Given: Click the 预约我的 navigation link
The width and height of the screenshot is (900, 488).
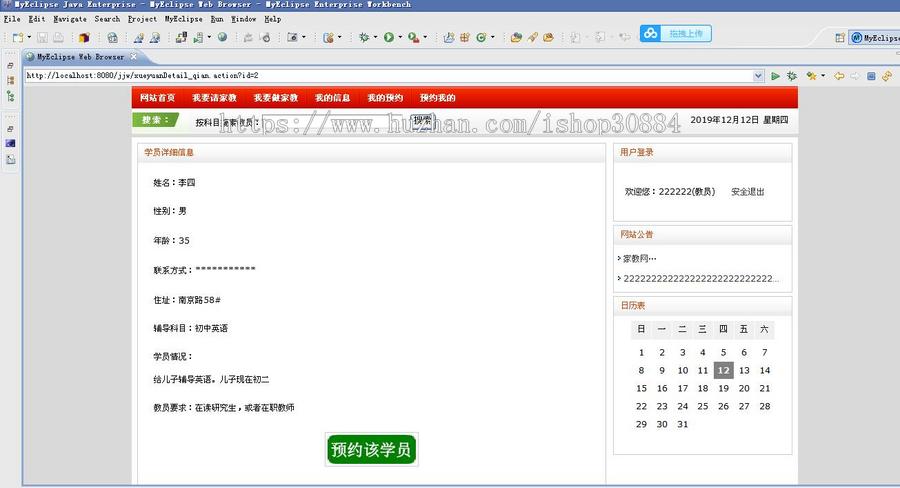Looking at the screenshot, I should (x=437, y=98).
